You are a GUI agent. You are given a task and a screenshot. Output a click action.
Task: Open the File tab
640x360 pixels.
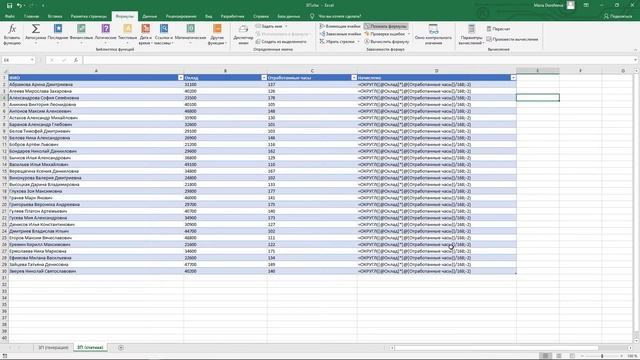[10, 16]
